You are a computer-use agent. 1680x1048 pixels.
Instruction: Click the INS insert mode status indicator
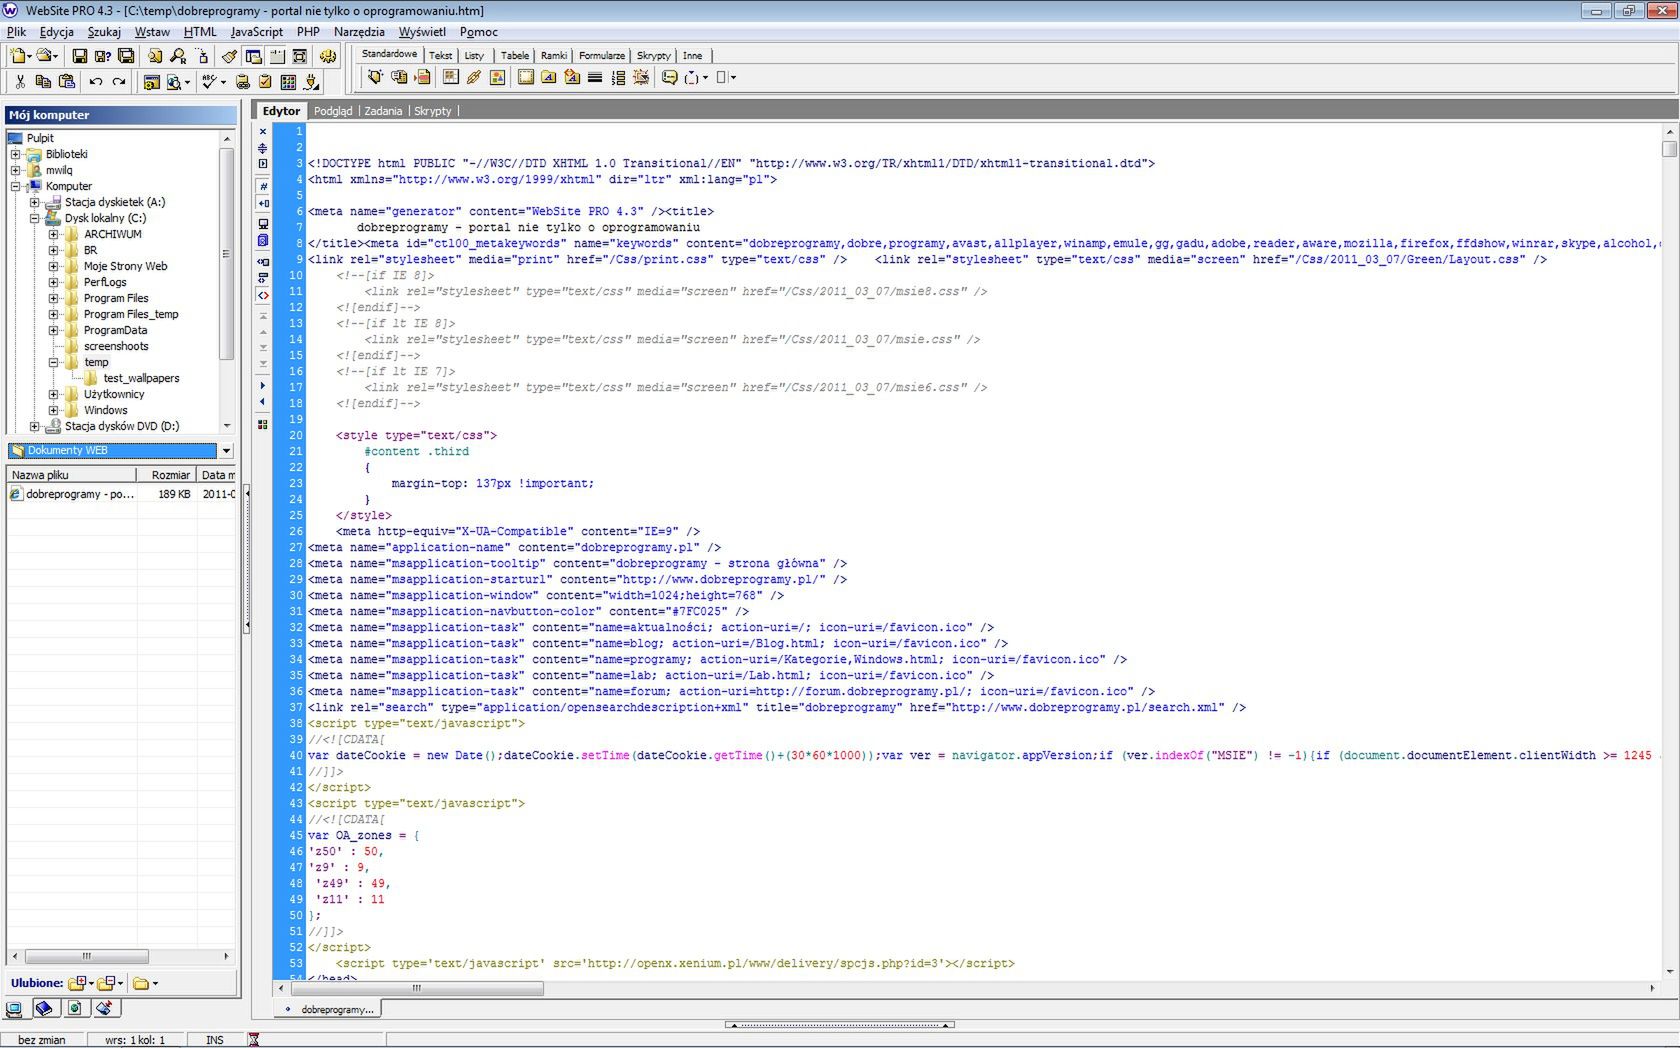click(x=215, y=1040)
